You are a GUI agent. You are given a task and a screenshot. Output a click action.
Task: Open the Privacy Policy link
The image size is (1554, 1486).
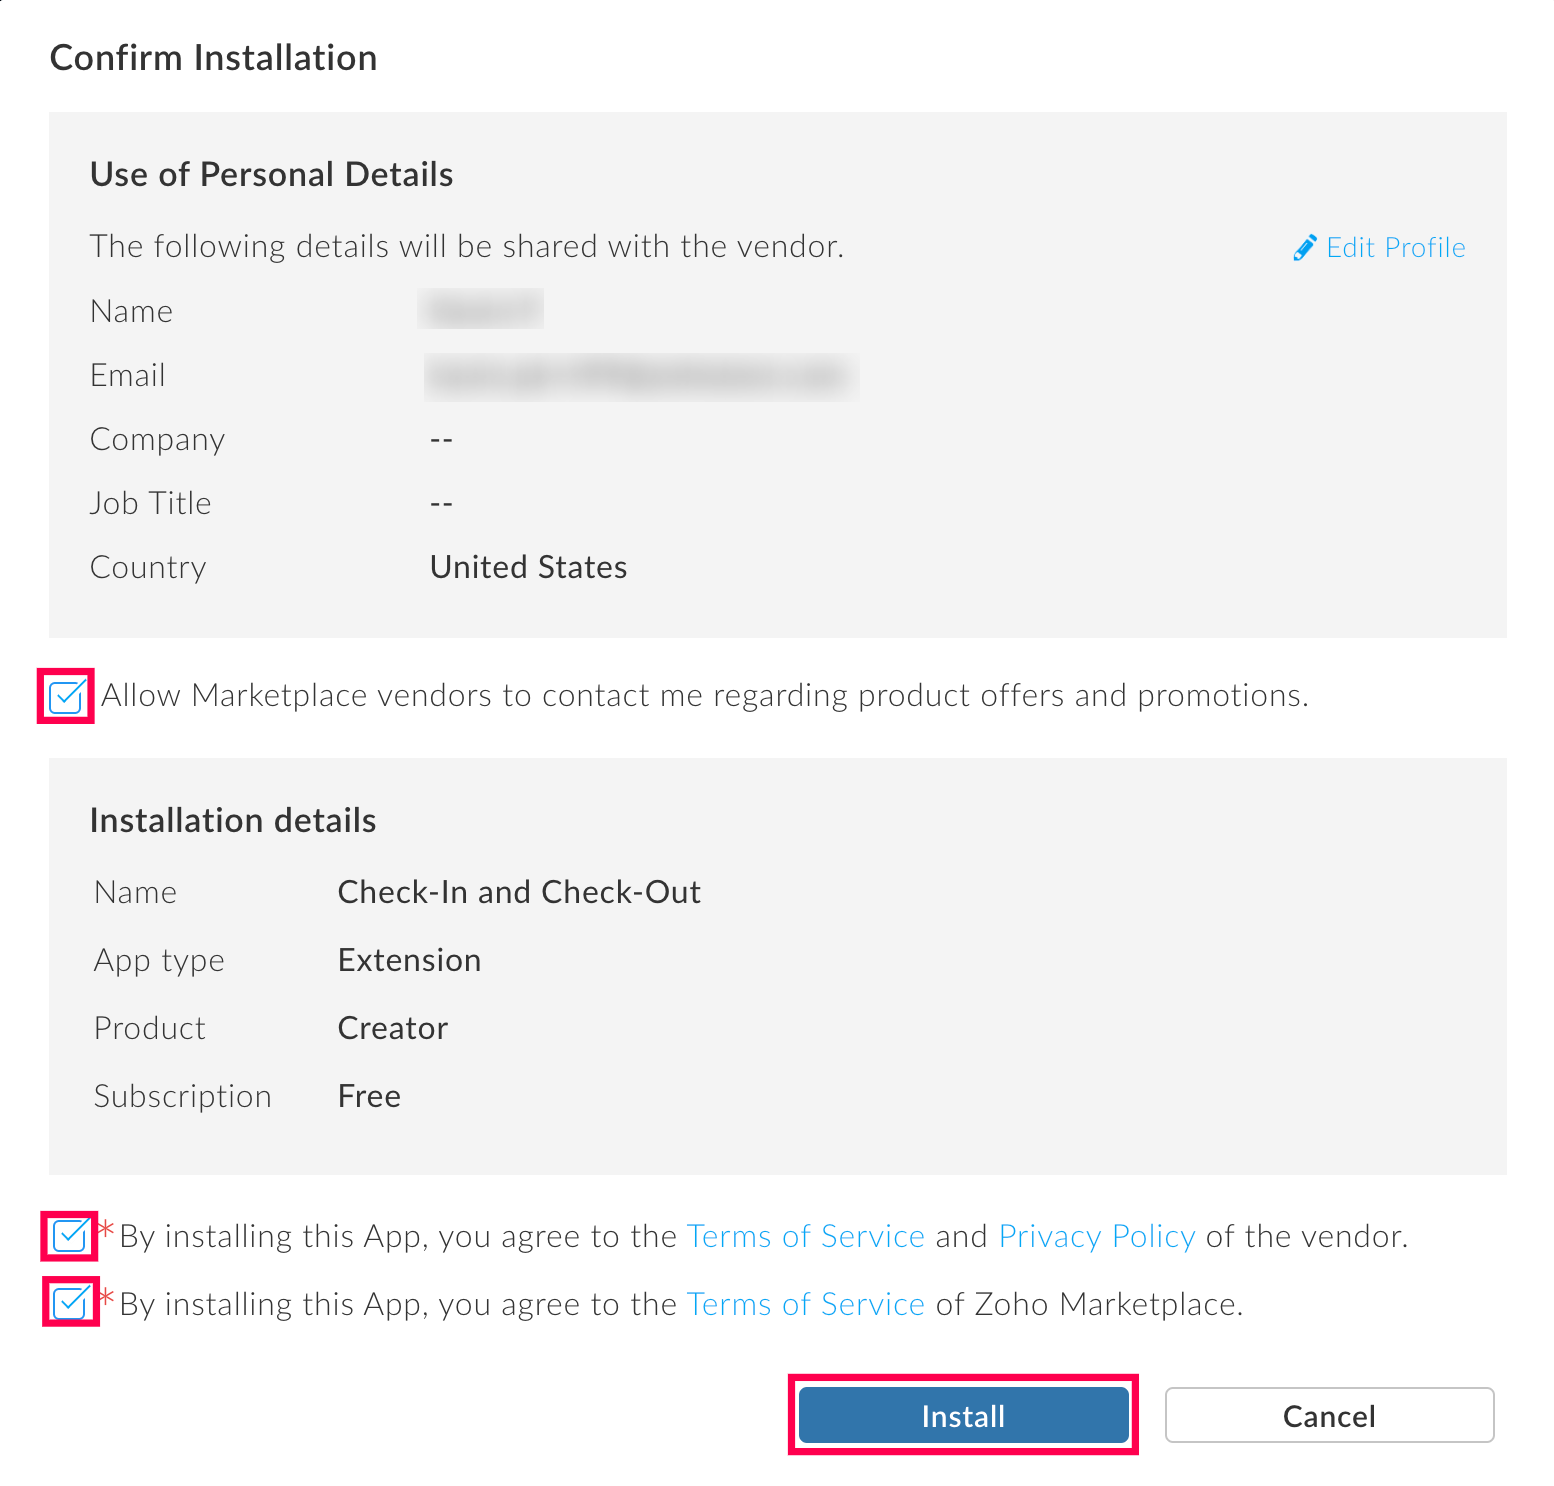1096,1237
